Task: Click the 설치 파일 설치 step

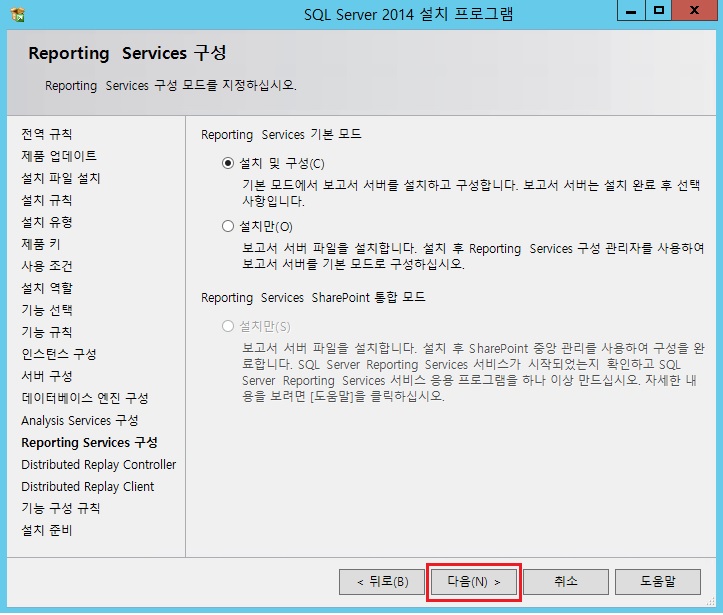Action: coord(60,178)
